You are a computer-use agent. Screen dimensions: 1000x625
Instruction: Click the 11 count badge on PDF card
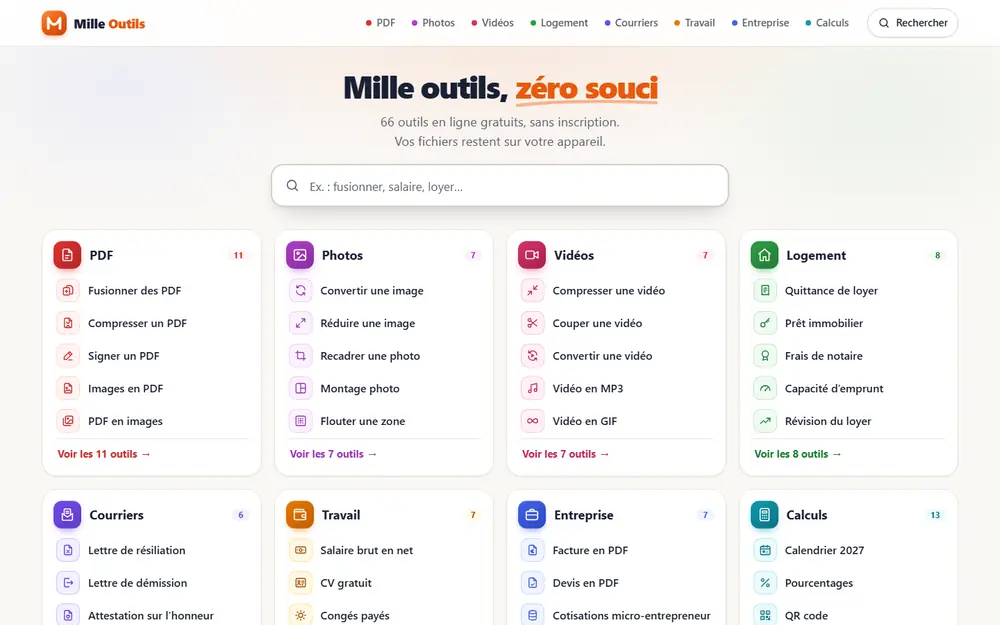tap(238, 255)
